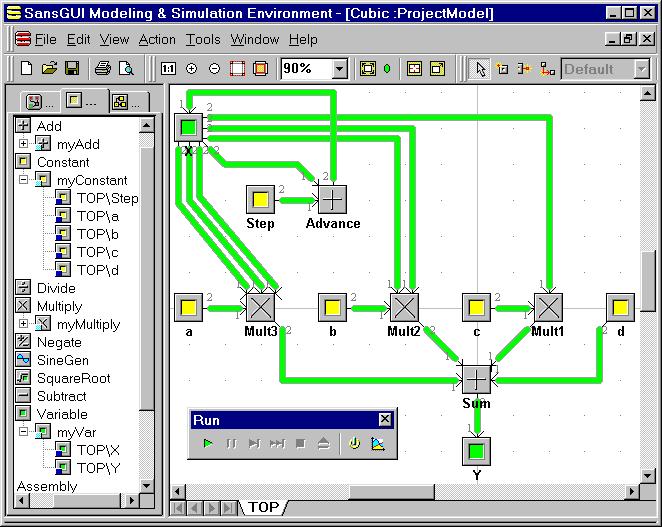Click the 1:1 actual size icon
Screen dimensions: 662x527
tap(167, 69)
